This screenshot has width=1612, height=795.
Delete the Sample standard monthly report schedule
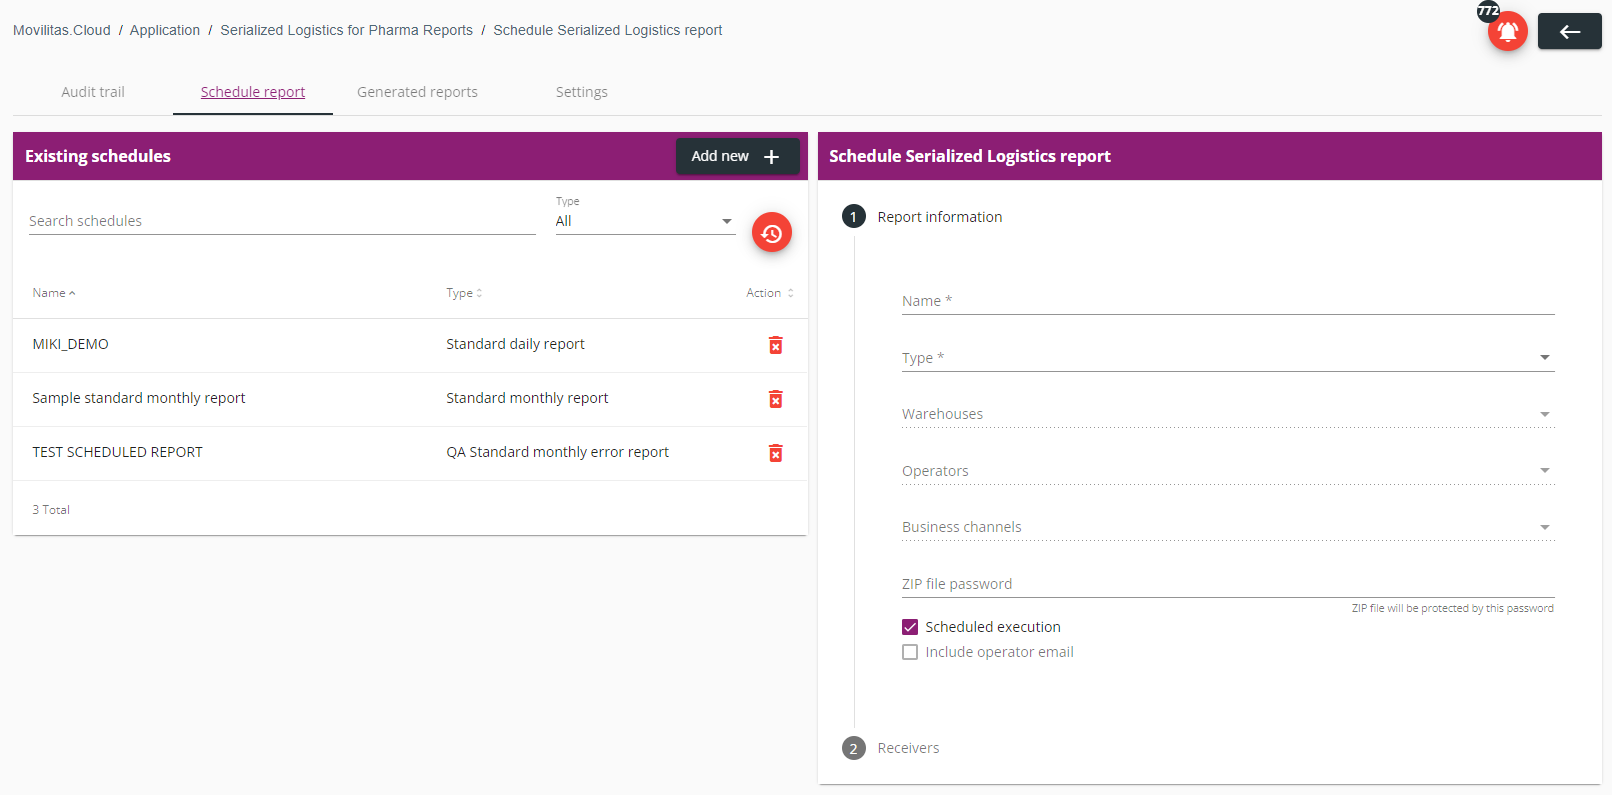tap(775, 399)
